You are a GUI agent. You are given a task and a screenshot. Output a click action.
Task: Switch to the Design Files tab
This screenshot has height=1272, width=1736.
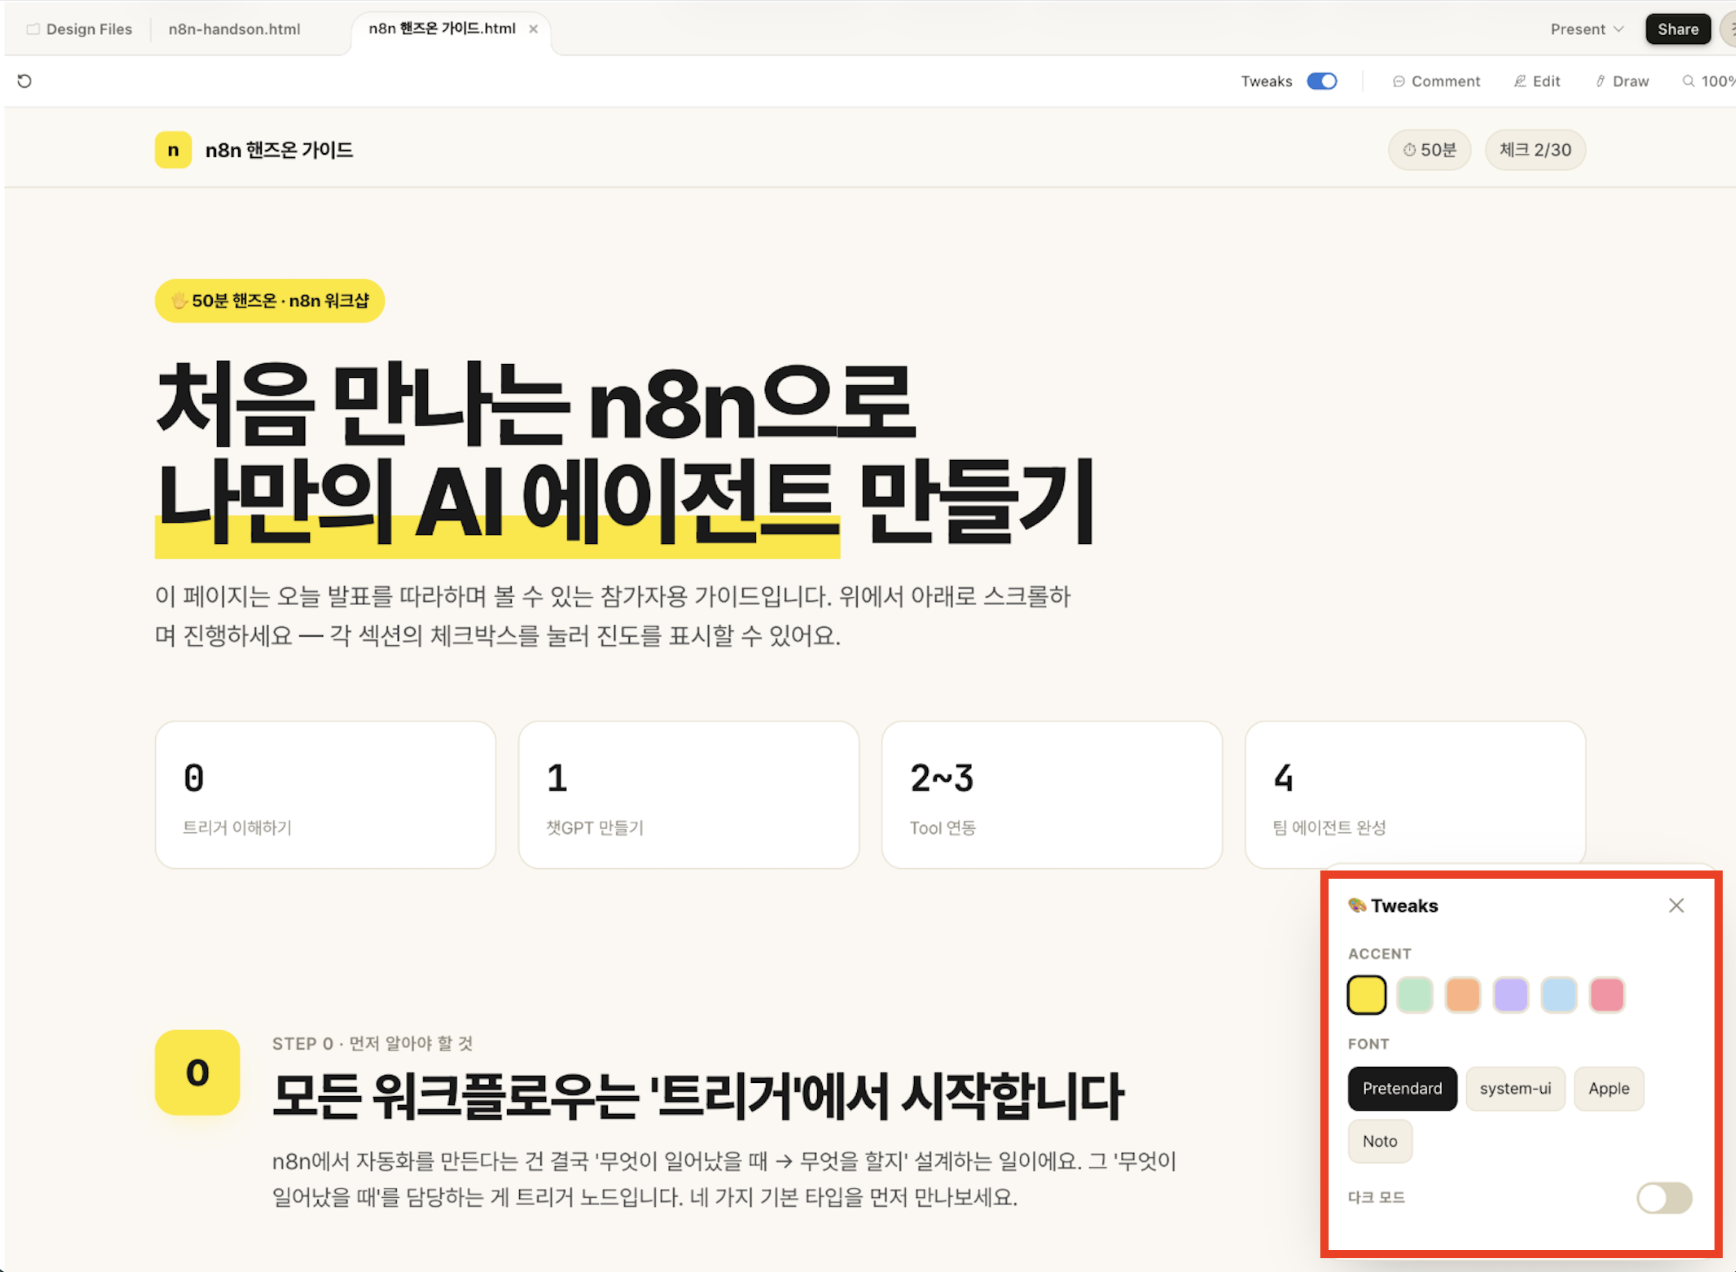[x=79, y=29]
